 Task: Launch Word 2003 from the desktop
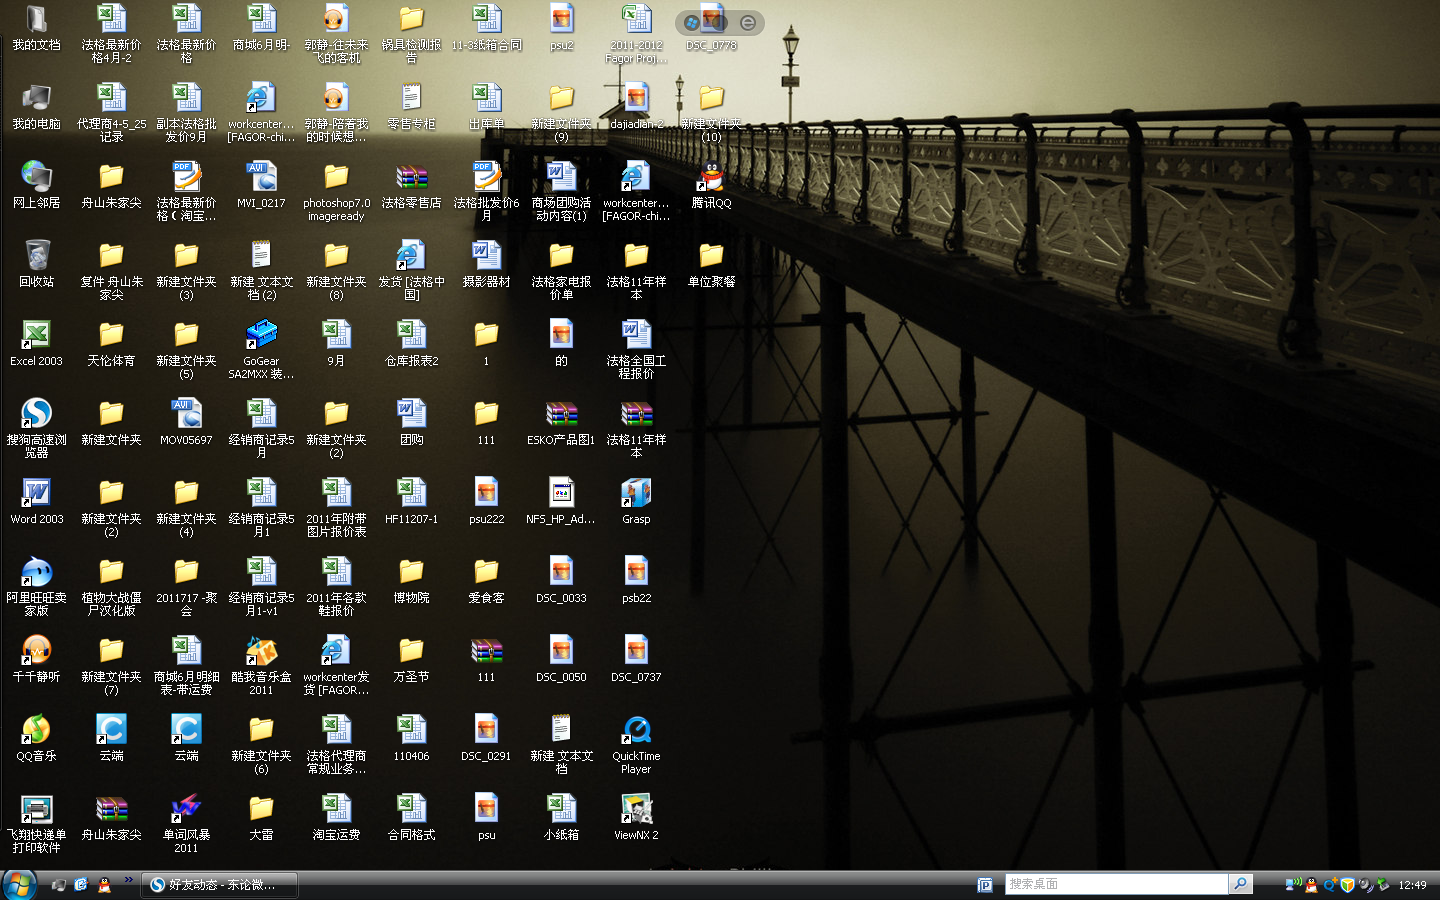coord(36,494)
